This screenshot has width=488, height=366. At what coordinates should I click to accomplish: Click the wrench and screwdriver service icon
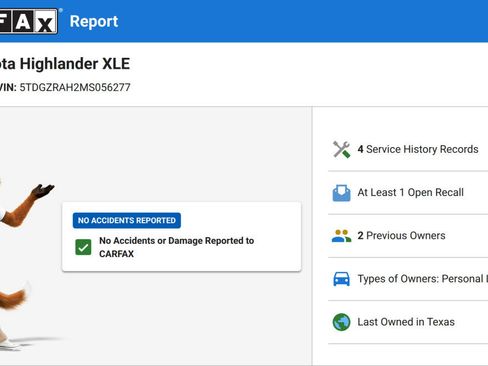pyautogui.click(x=341, y=149)
